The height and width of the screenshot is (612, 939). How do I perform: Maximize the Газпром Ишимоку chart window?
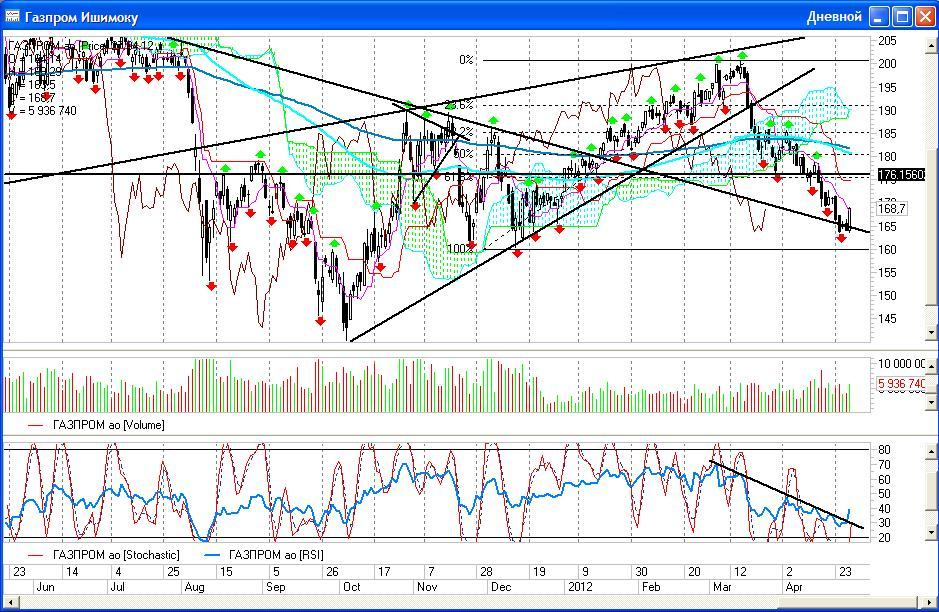coord(902,16)
